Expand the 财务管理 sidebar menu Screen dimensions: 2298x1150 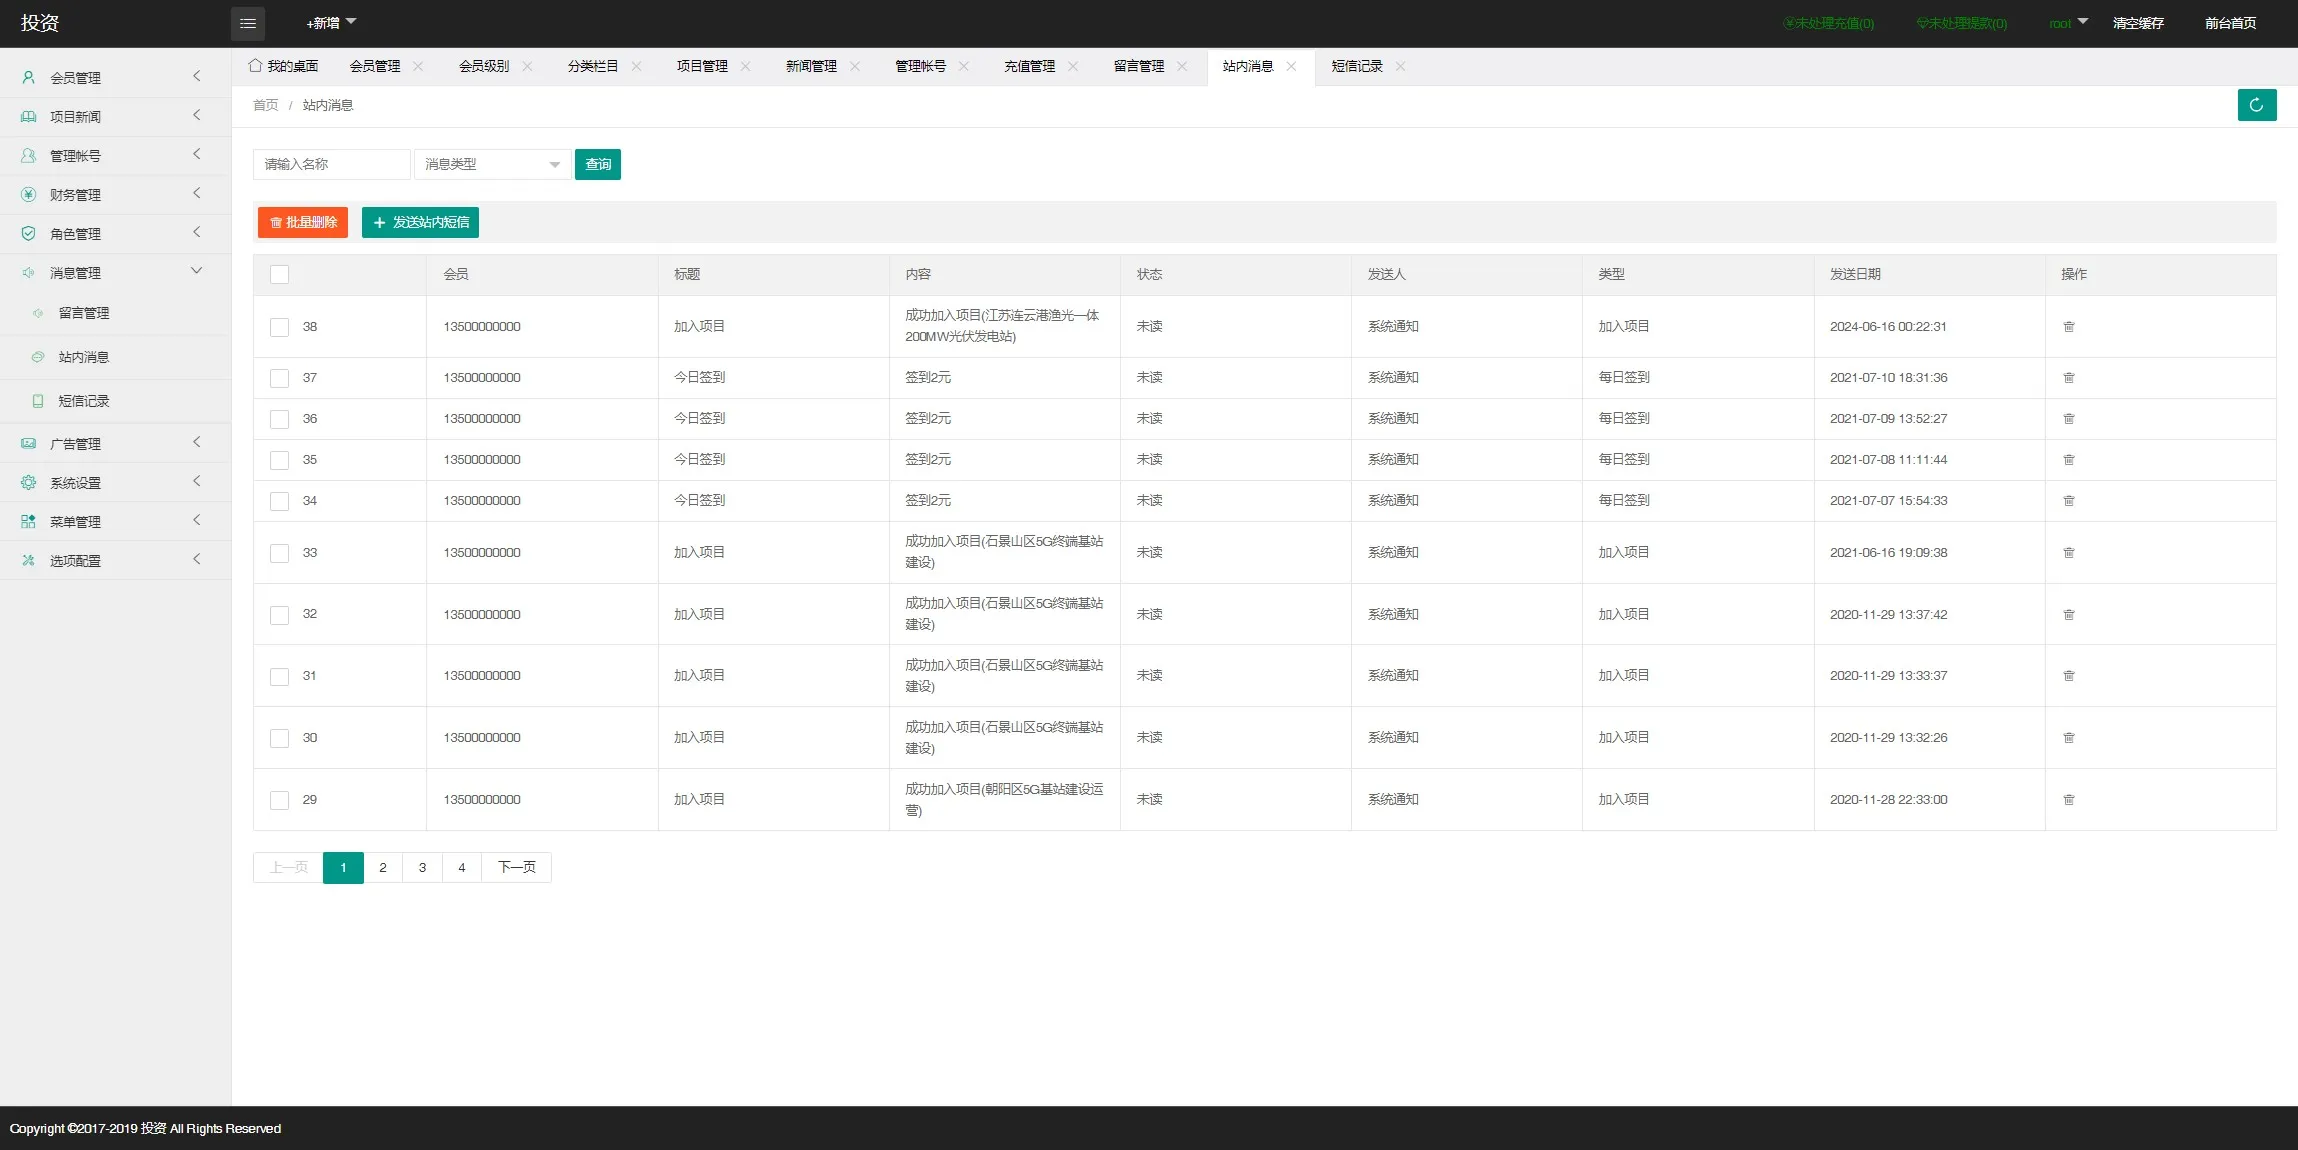(76, 195)
